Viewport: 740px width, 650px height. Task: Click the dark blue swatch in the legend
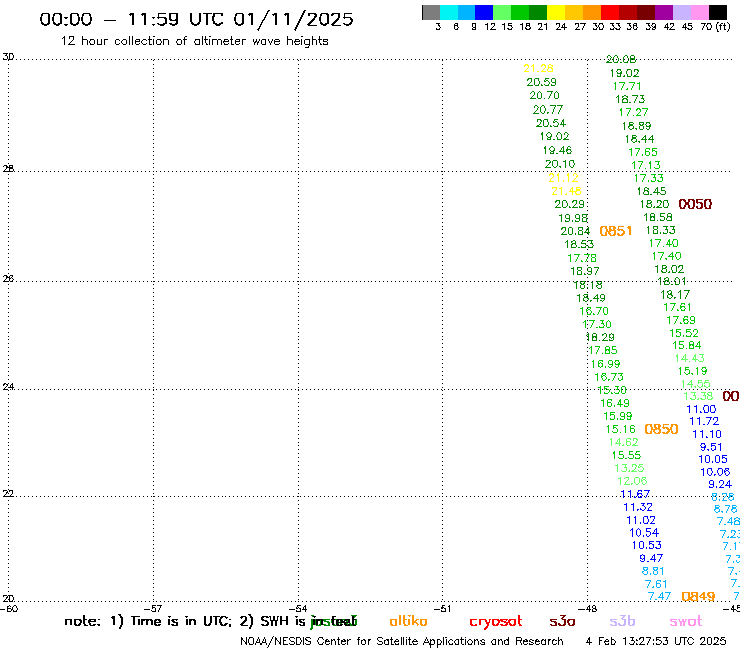coord(484,12)
